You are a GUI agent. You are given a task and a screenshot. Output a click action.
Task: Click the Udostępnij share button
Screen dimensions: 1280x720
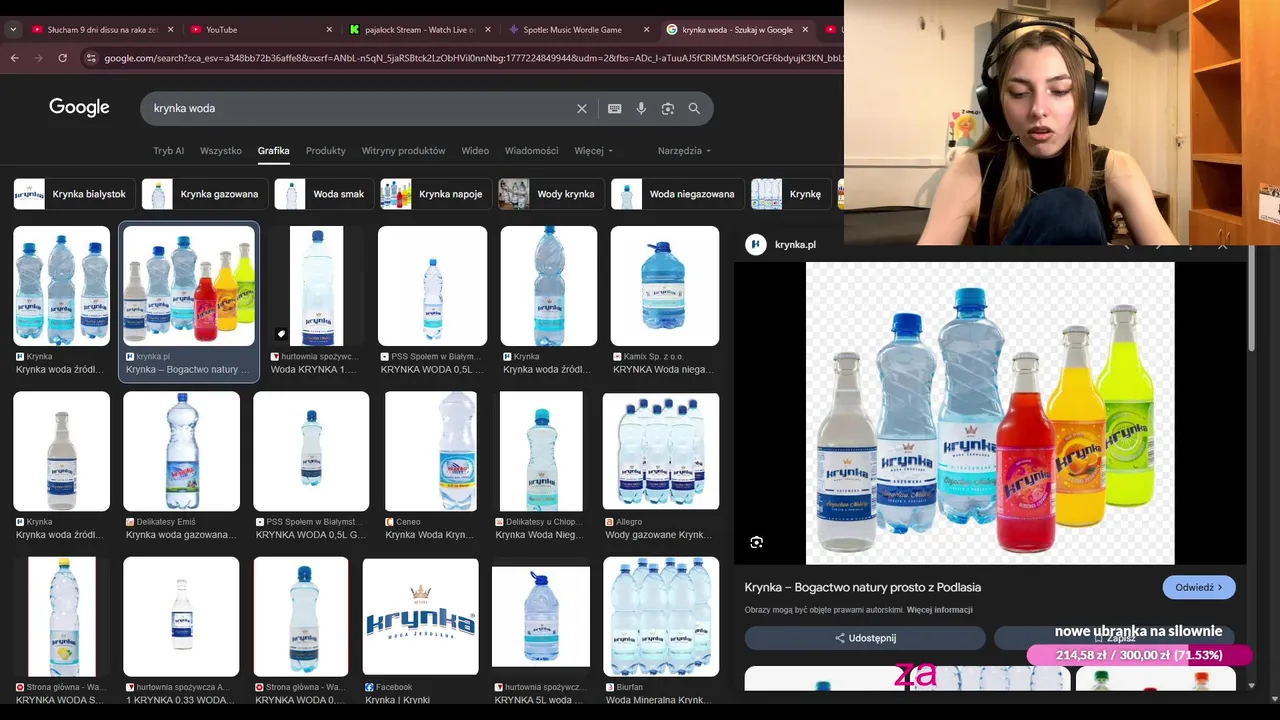coord(866,638)
